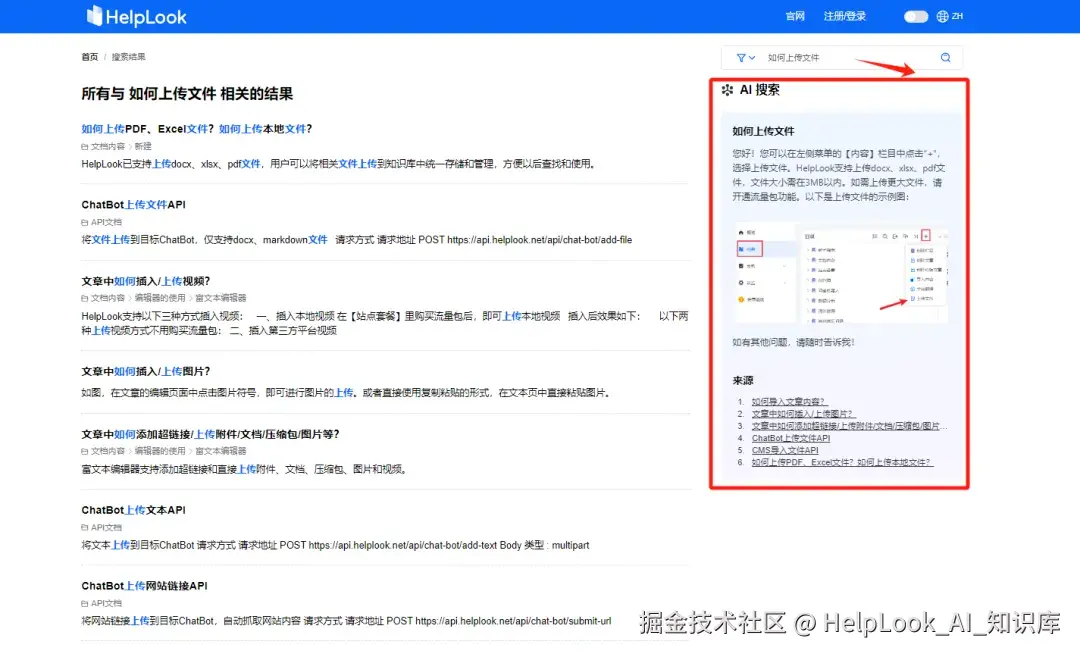Open result 文章中如何插入/上传图片
Screen dimensions: 1080x657
145,371
